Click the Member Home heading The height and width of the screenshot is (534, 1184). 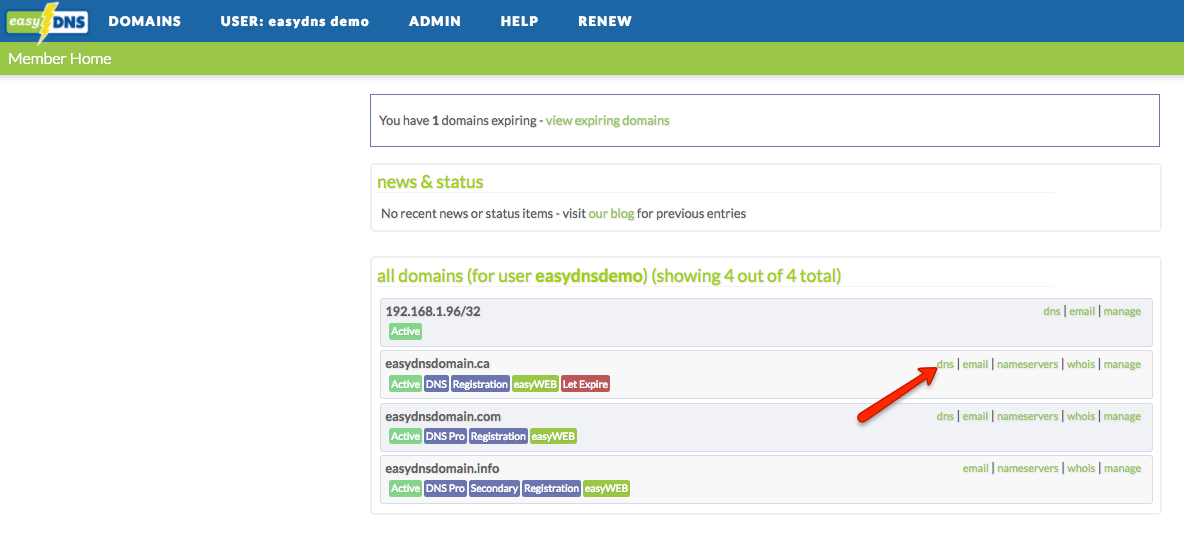click(60, 58)
